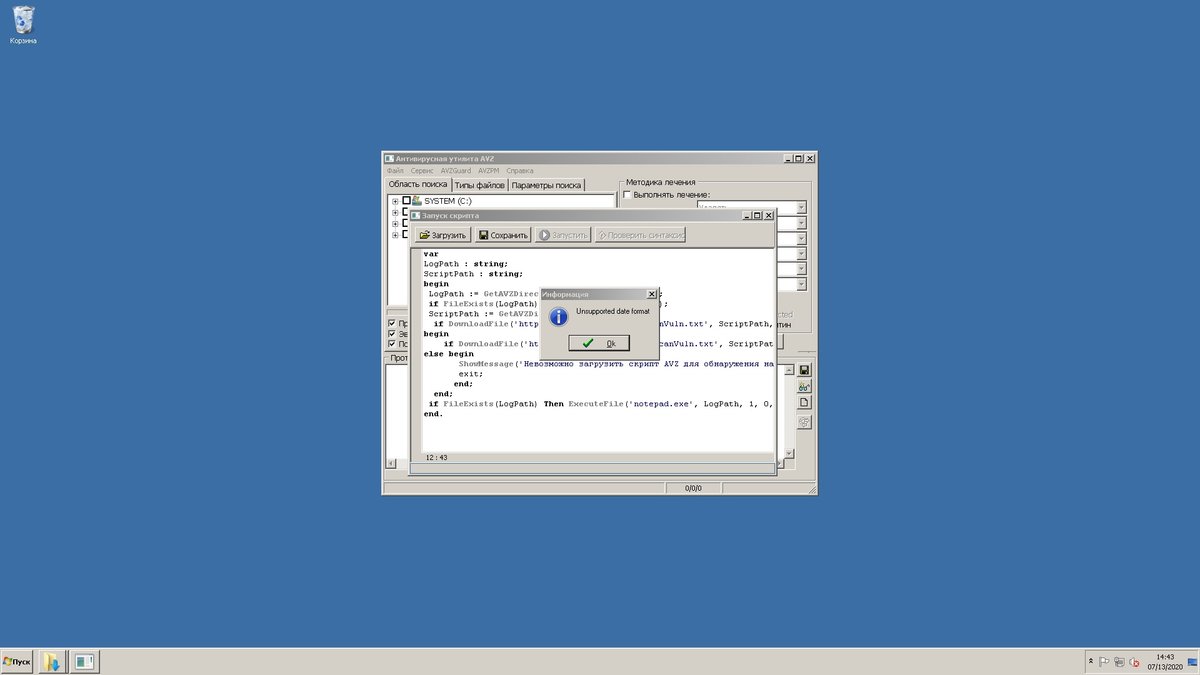
Task: Click the protocol horizontal scroll left arrow
Action: [392, 464]
